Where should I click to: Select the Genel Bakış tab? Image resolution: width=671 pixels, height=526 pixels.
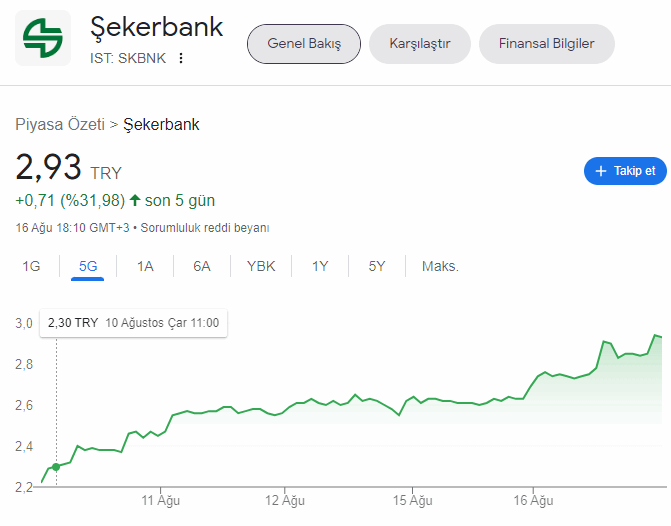[x=304, y=44]
